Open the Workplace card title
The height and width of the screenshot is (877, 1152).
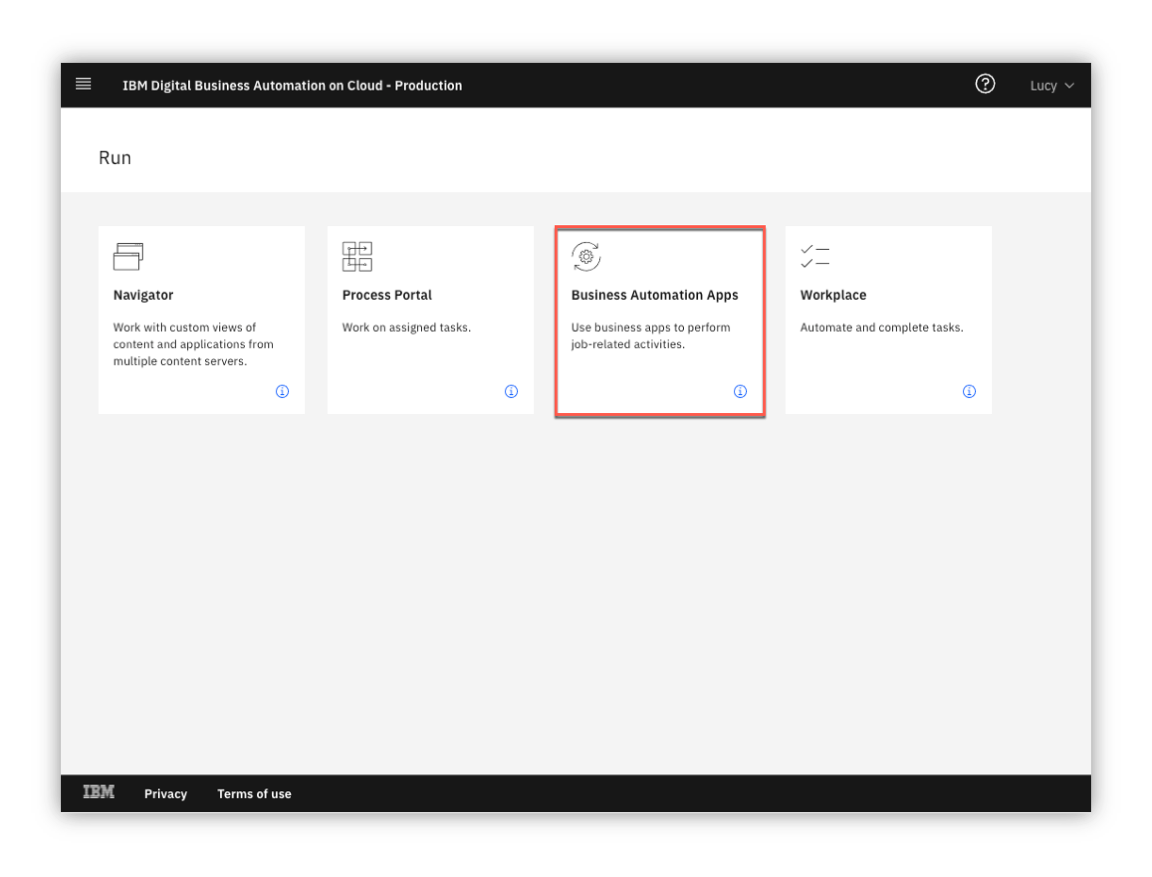pos(833,295)
